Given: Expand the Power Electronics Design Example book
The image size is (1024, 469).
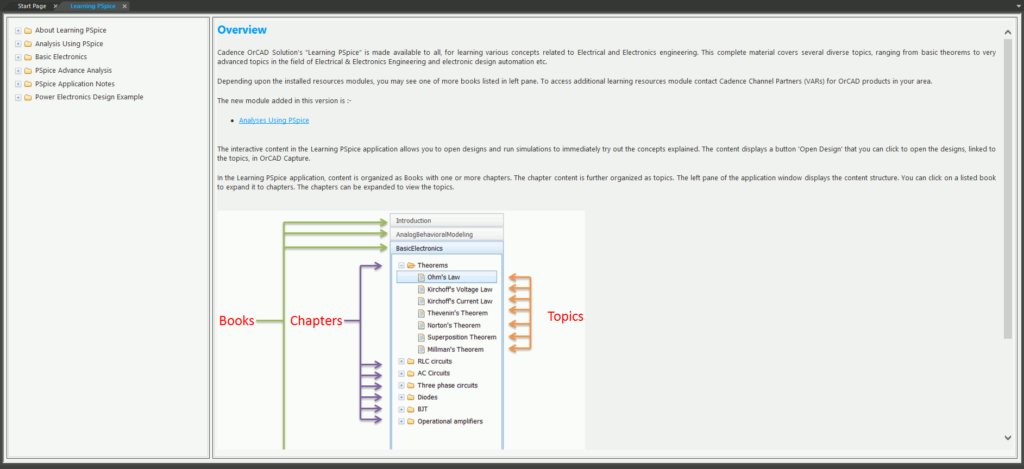Looking at the screenshot, I should pyautogui.click(x=18, y=97).
